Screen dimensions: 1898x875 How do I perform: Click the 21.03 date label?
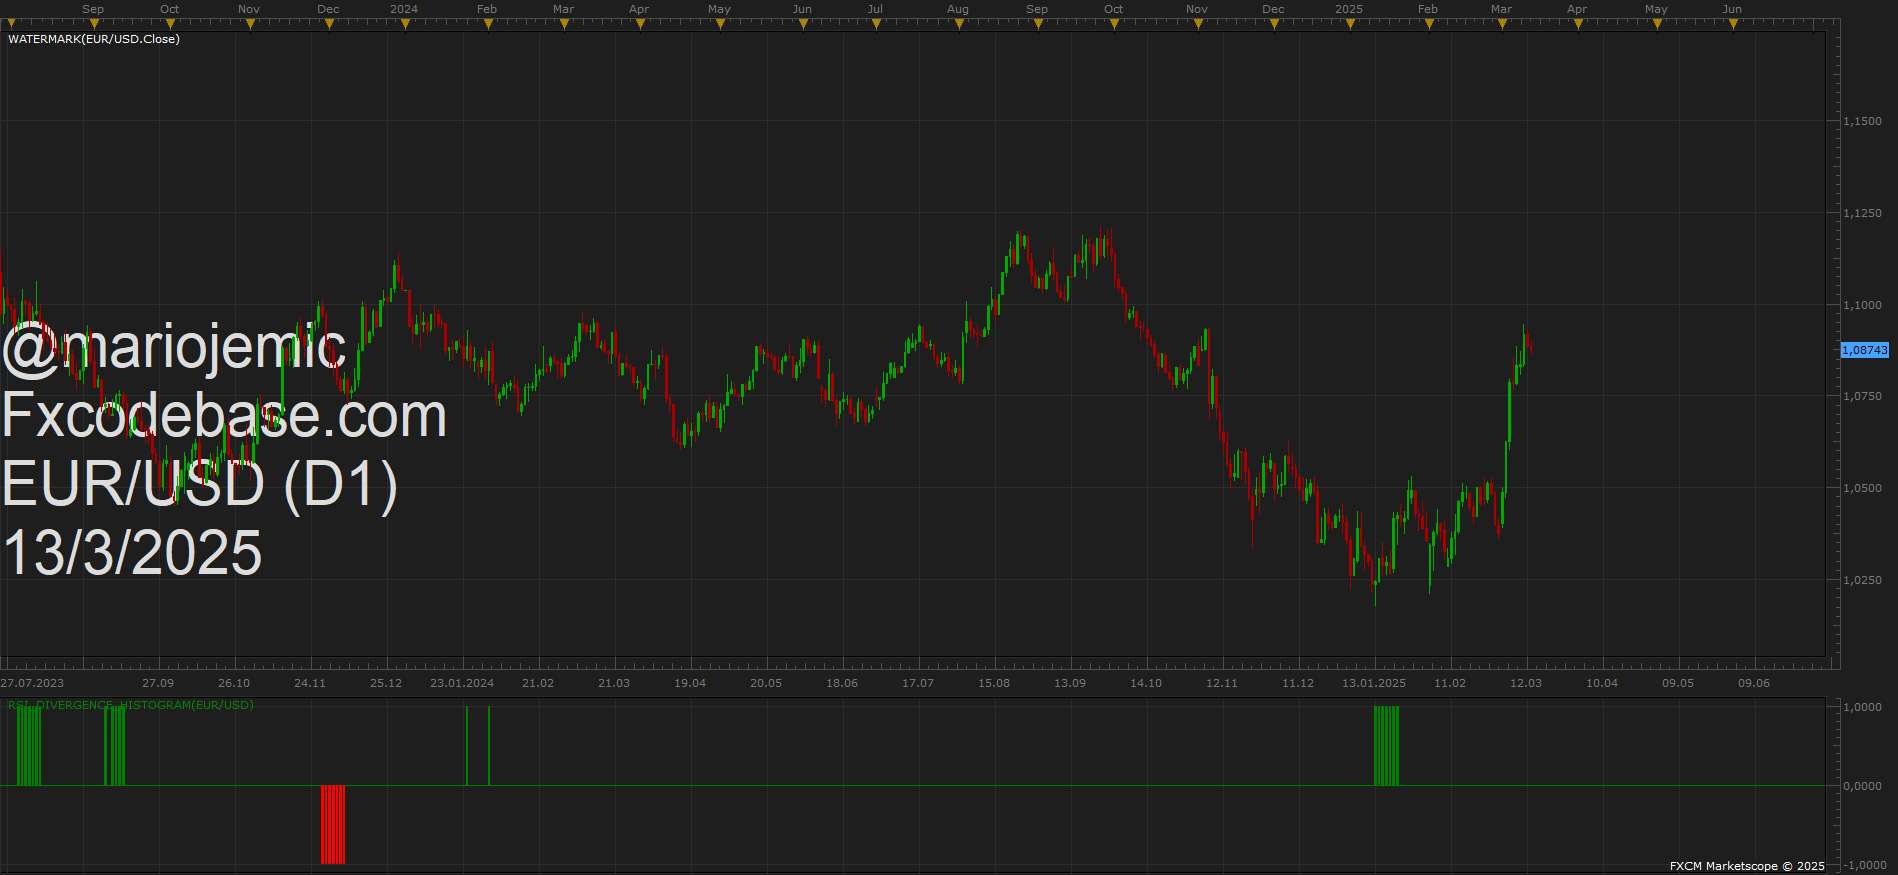(614, 683)
